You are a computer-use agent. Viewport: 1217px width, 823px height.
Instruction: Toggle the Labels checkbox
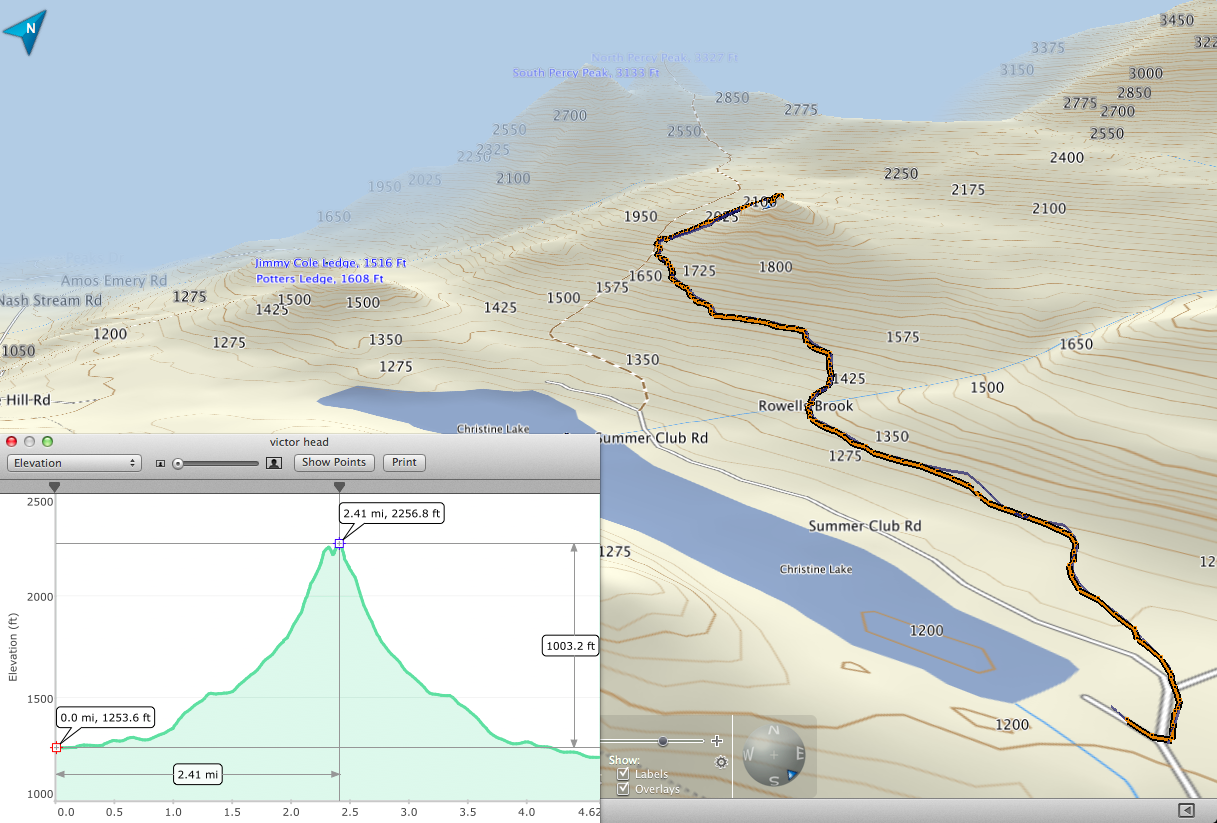pyautogui.click(x=623, y=774)
